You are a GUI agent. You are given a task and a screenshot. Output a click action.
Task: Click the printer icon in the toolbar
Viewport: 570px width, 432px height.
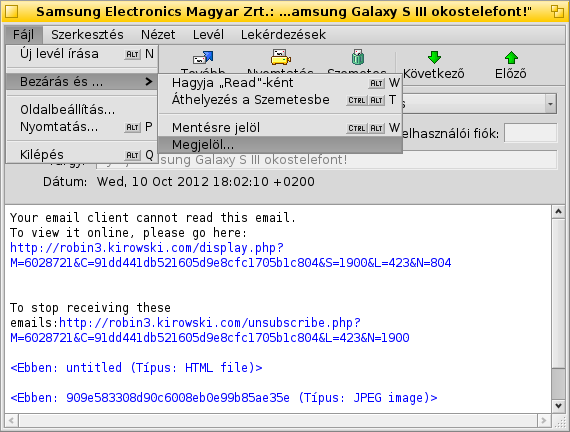pyautogui.click(x=280, y=57)
